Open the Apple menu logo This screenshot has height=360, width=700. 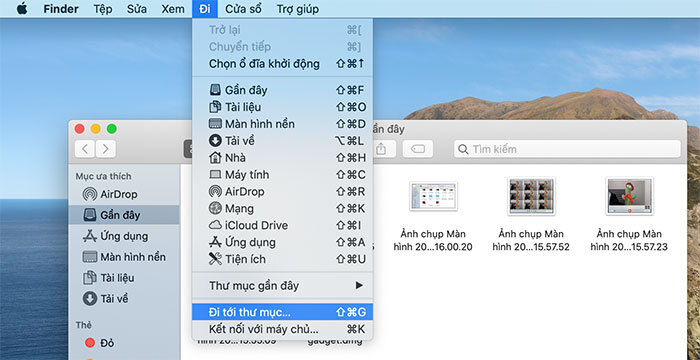[22, 9]
